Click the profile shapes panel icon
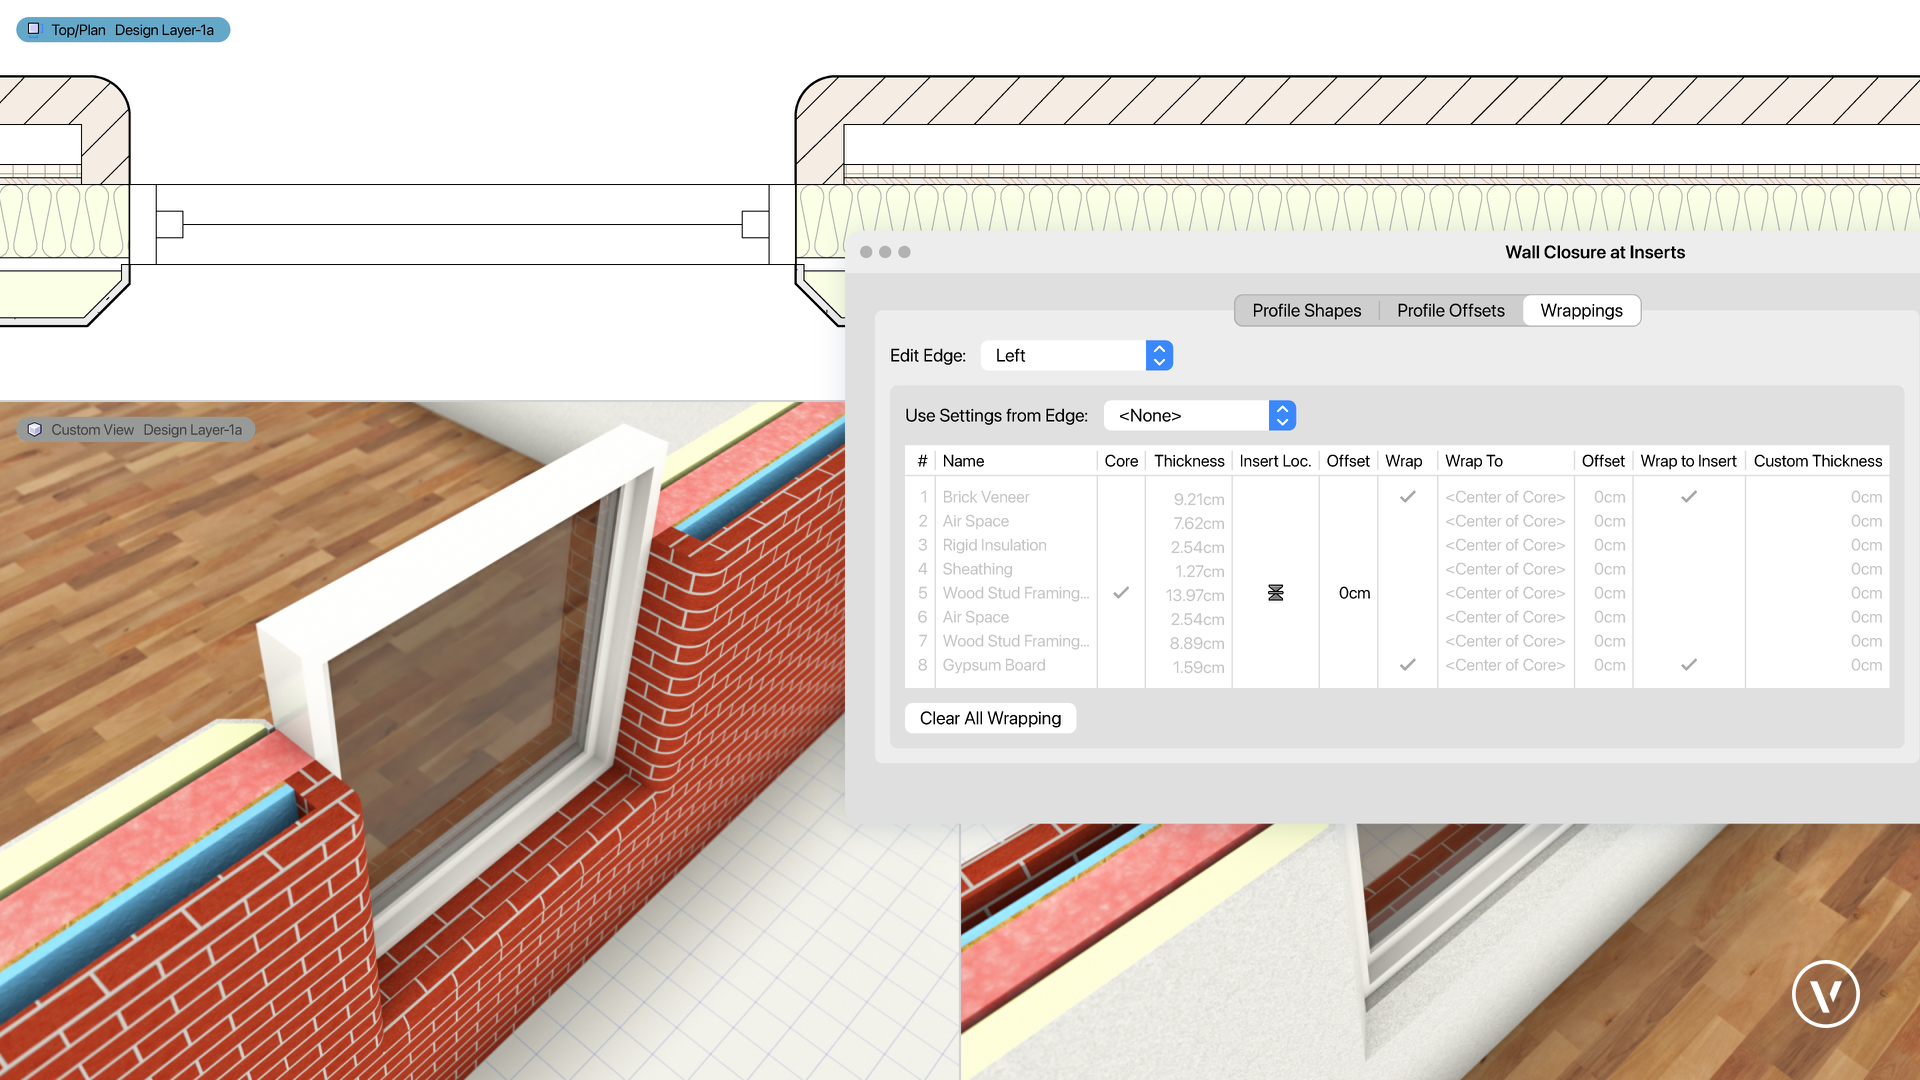The height and width of the screenshot is (1080, 1920). click(1305, 310)
